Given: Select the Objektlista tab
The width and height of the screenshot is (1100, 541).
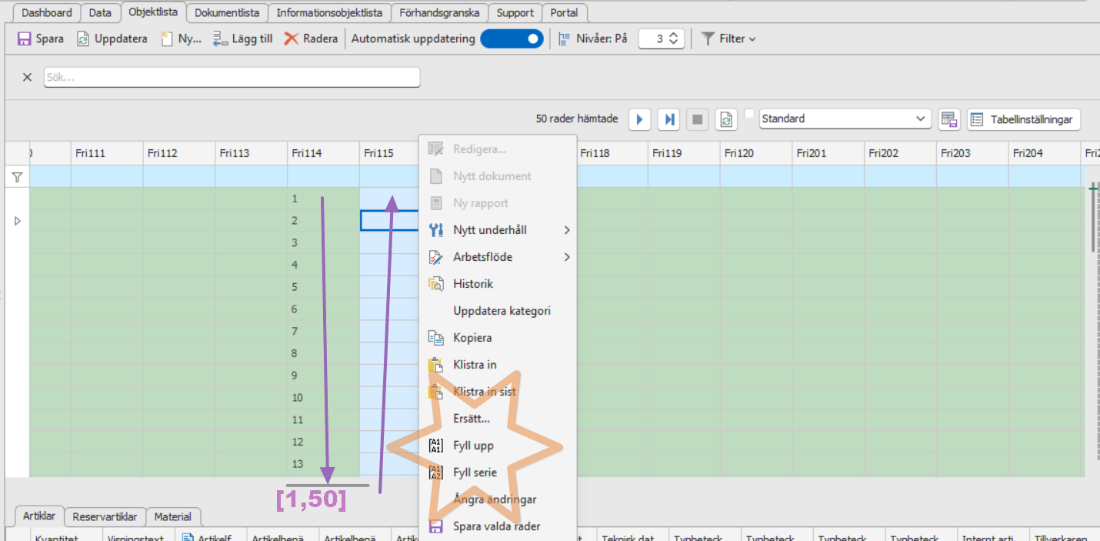Looking at the screenshot, I should pyautogui.click(x=153, y=12).
